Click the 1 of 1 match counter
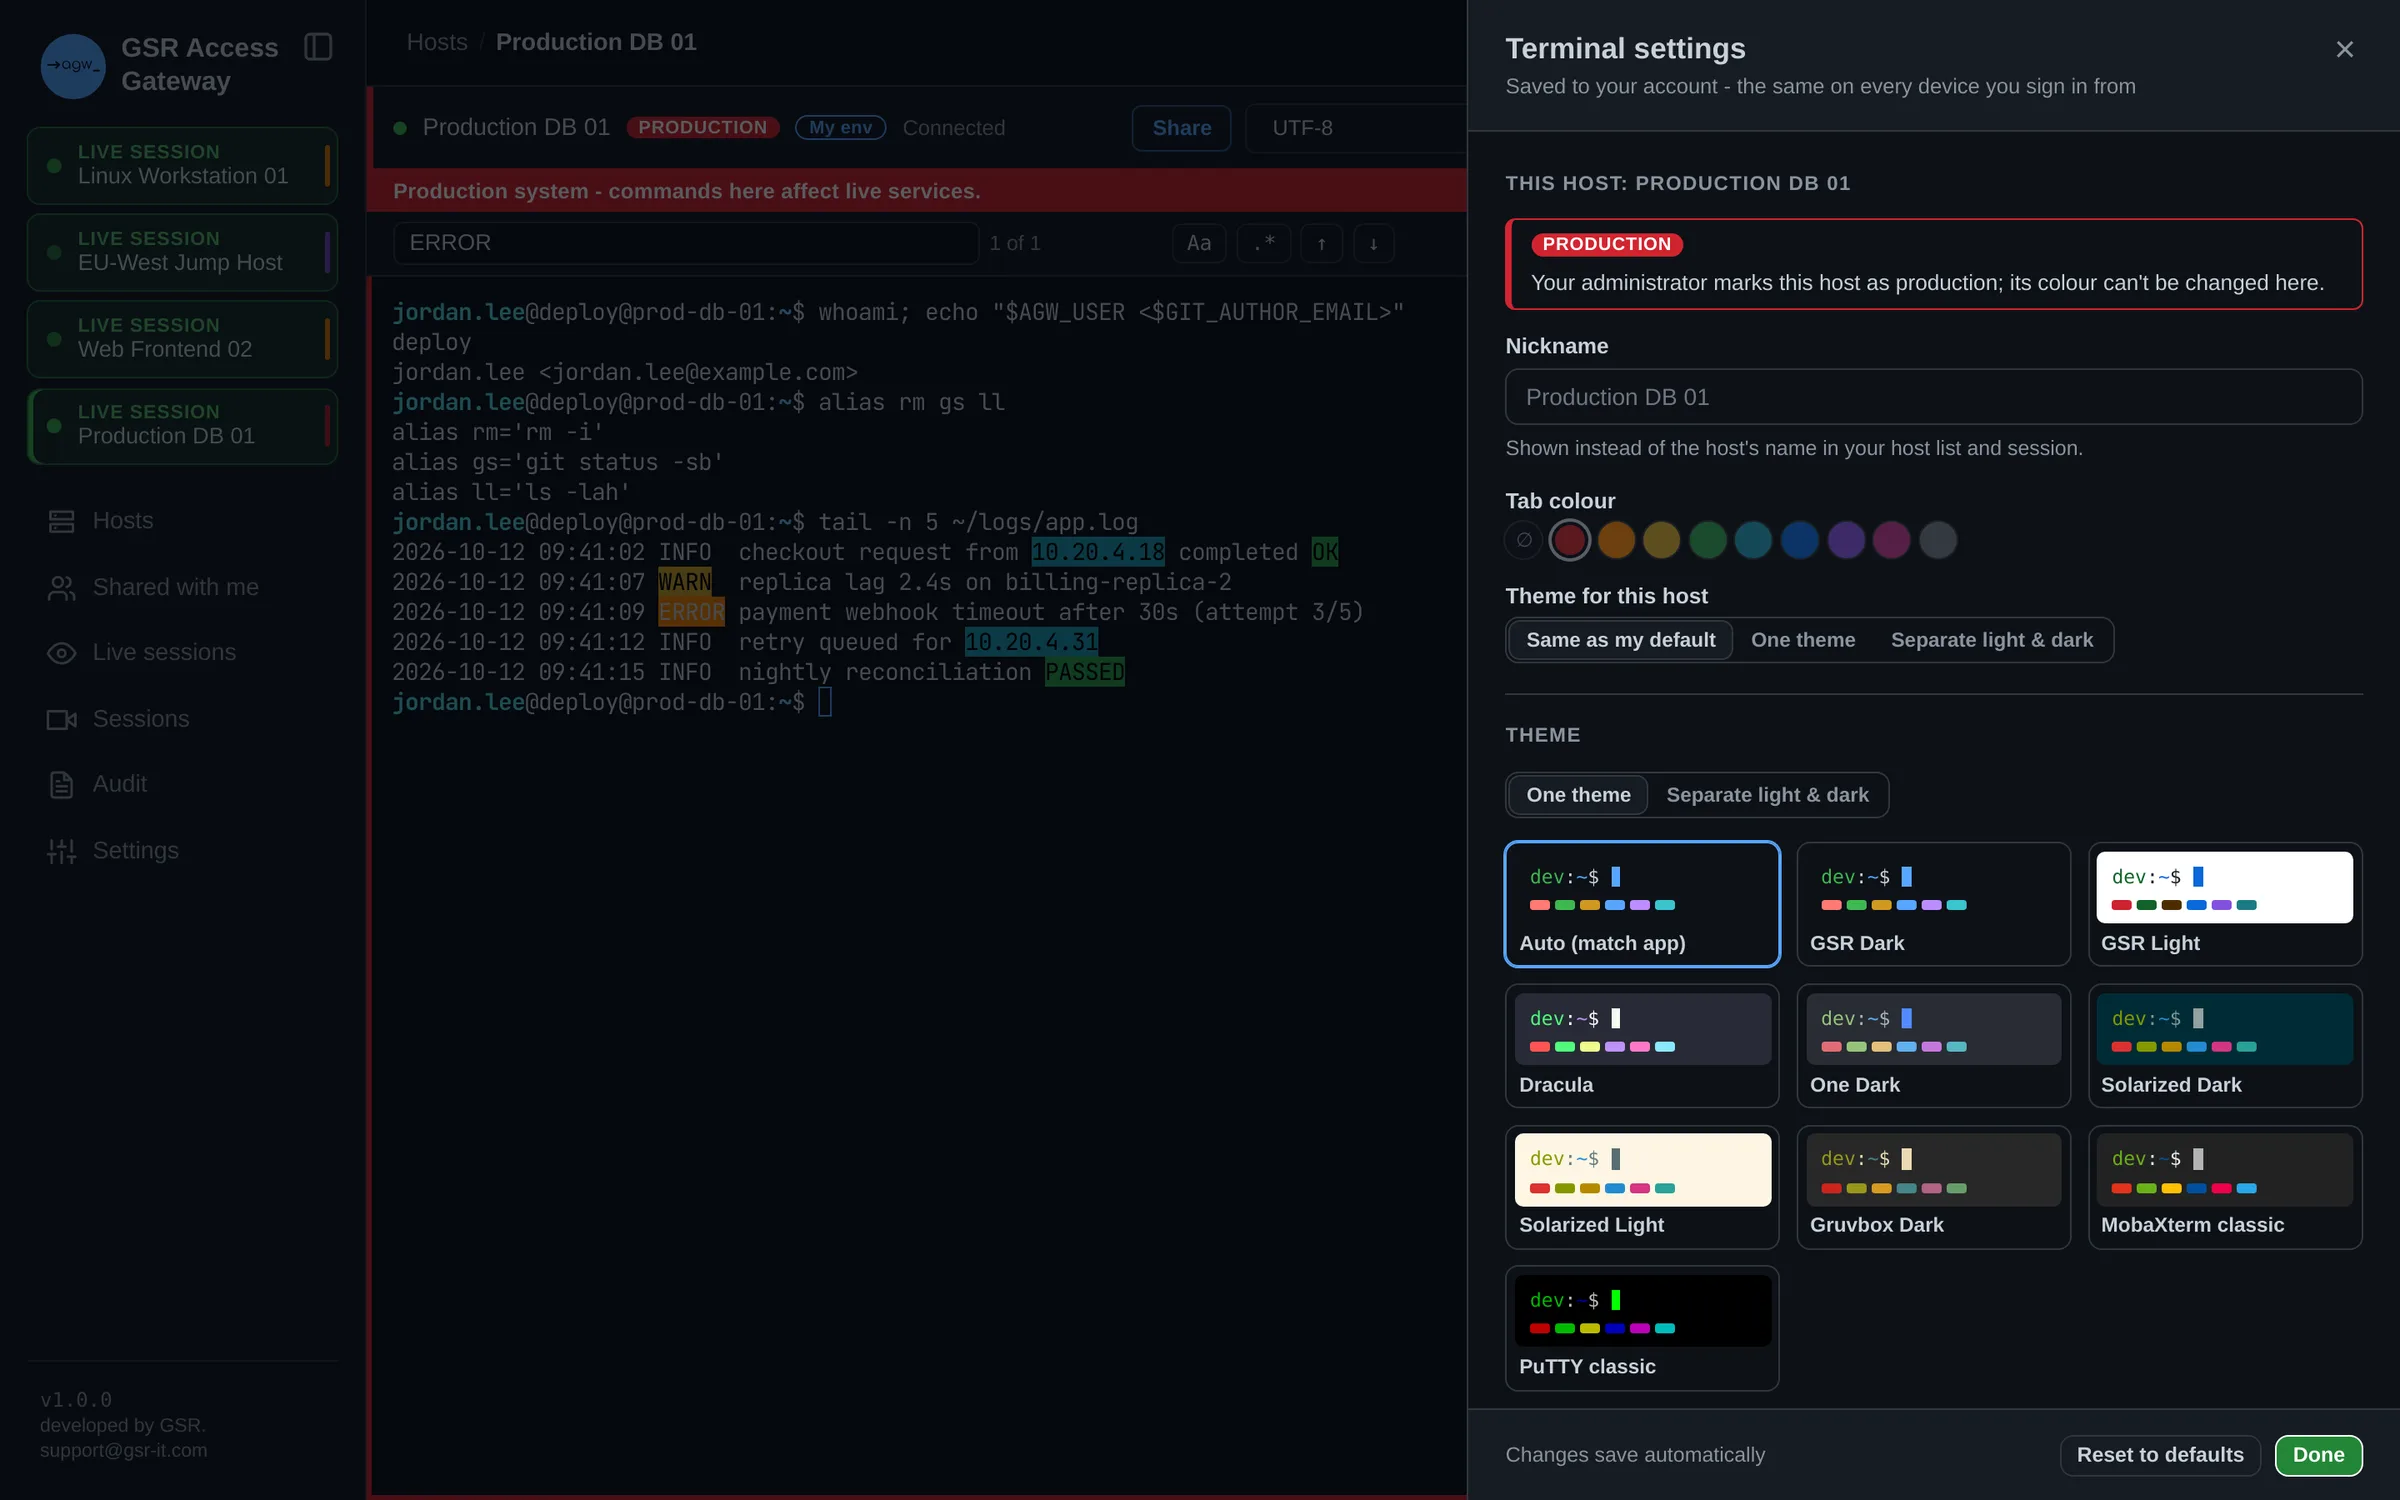This screenshot has height=1500, width=2400. point(1015,243)
